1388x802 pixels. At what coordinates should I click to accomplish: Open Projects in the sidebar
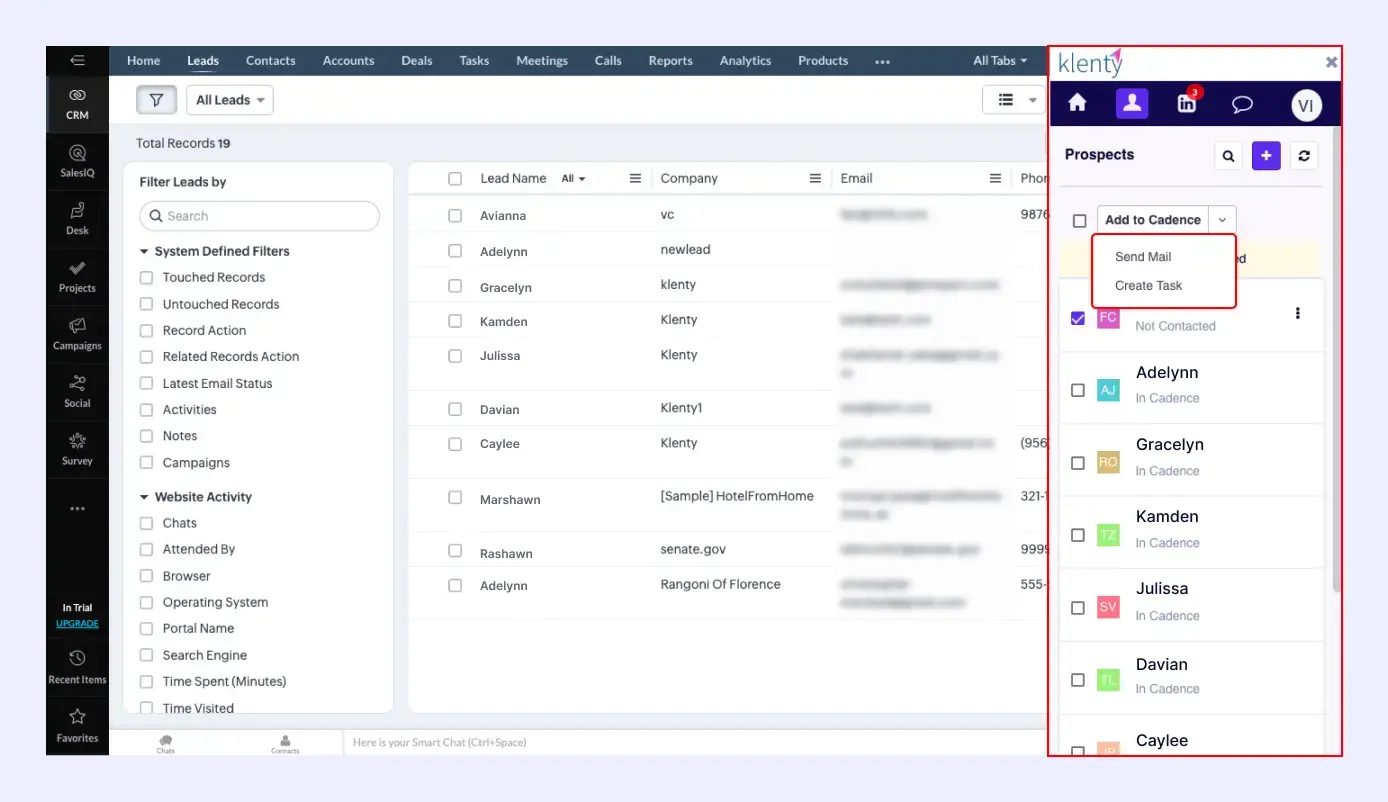[77, 277]
